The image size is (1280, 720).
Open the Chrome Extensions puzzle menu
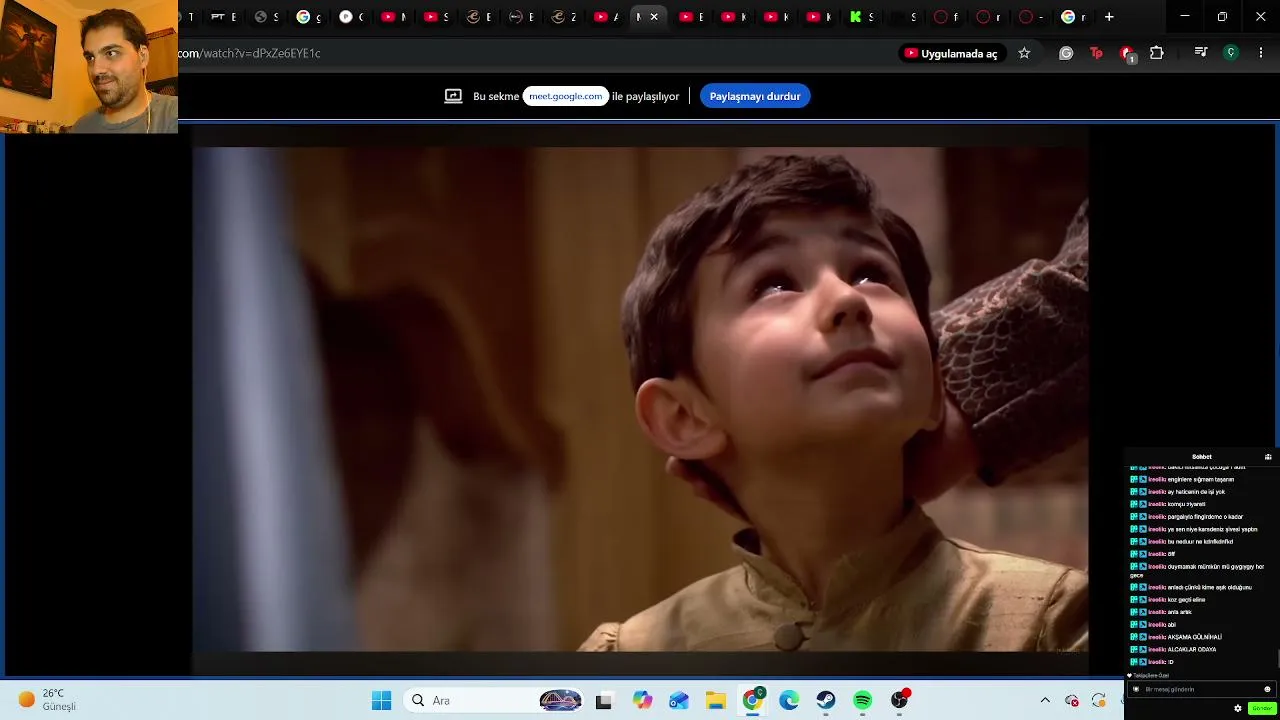(1157, 53)
